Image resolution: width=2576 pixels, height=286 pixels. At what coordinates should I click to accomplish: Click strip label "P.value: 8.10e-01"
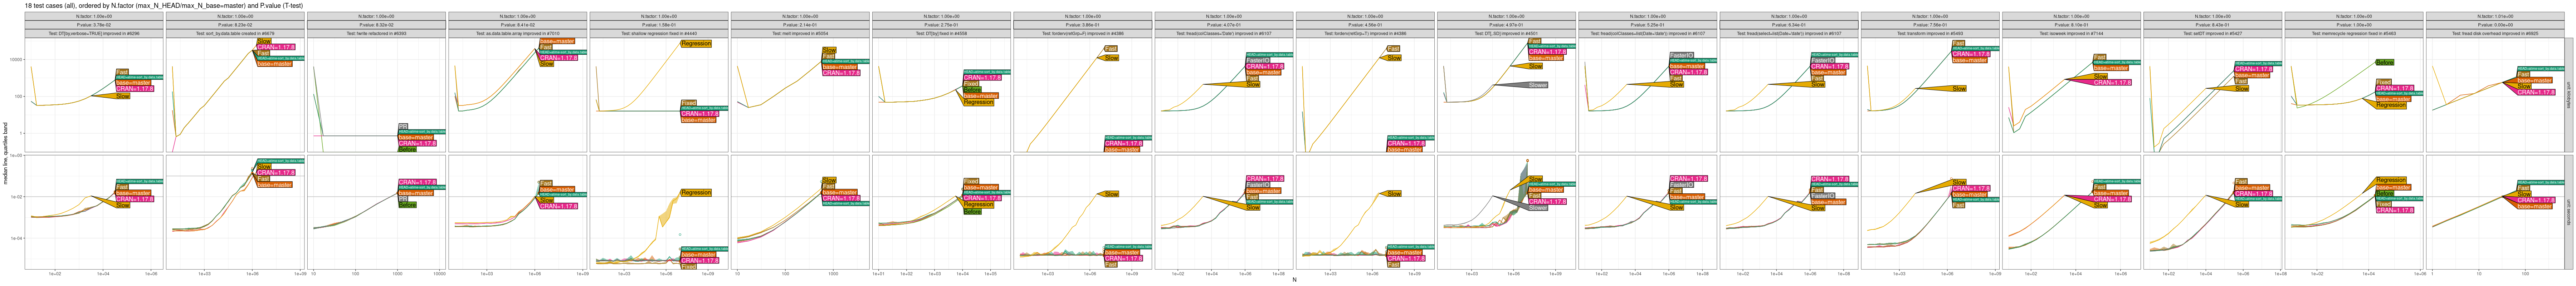point(2071,25)
